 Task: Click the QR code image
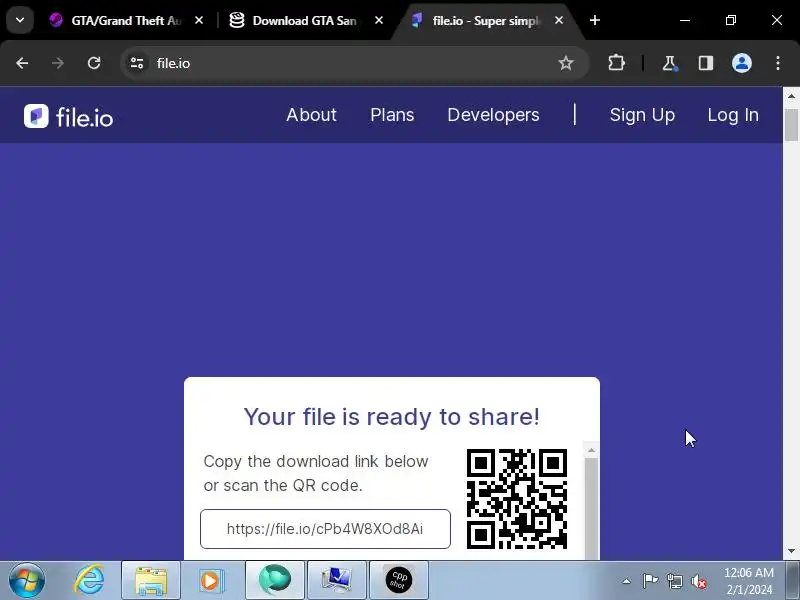click(517, 499)
